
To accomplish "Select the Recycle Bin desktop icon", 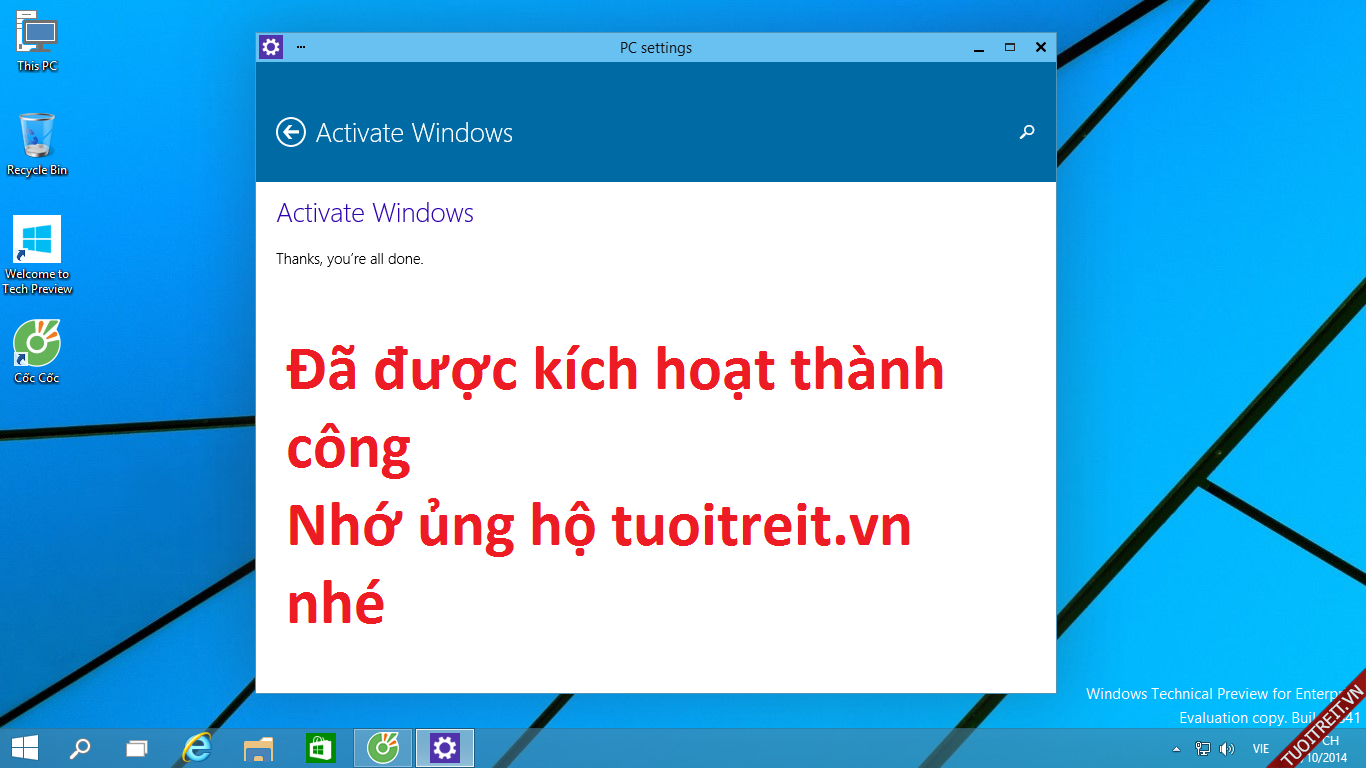I will [37, 144].
